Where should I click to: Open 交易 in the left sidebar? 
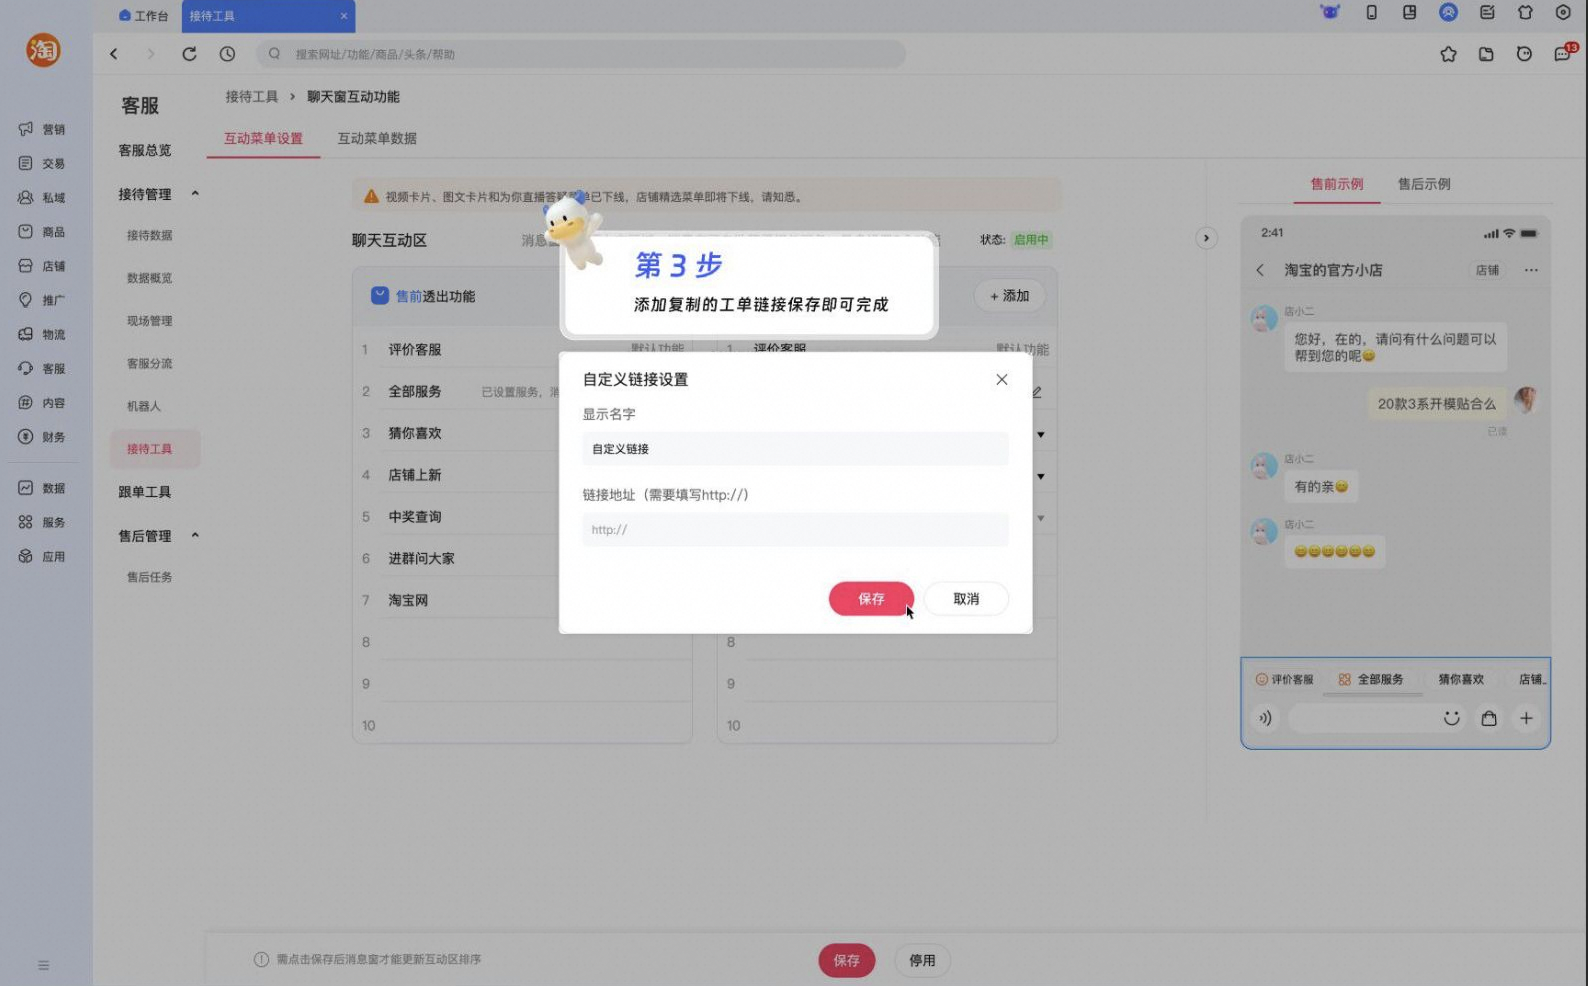pos(42,163)
